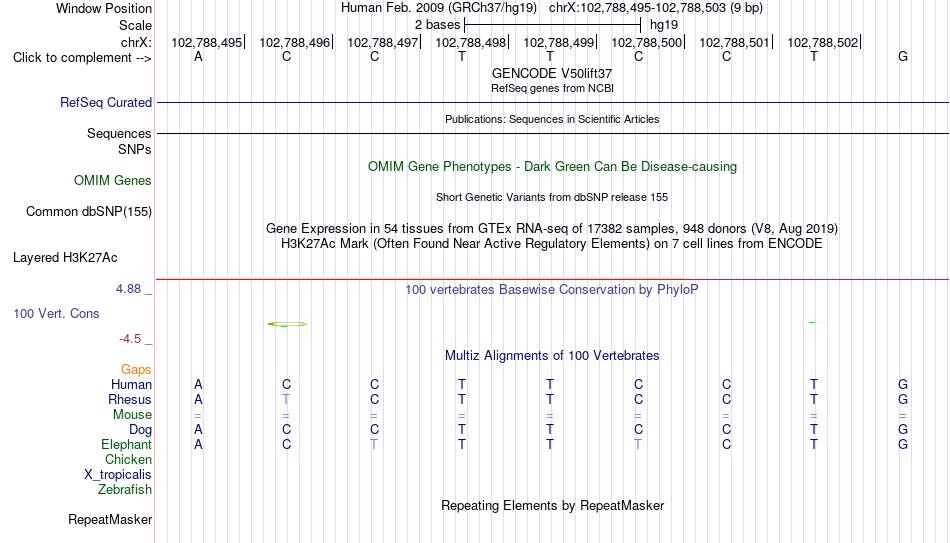
Task: Click the Layered H3K27Ac track label
Action: pyautogui.click(x=65, y=258)
